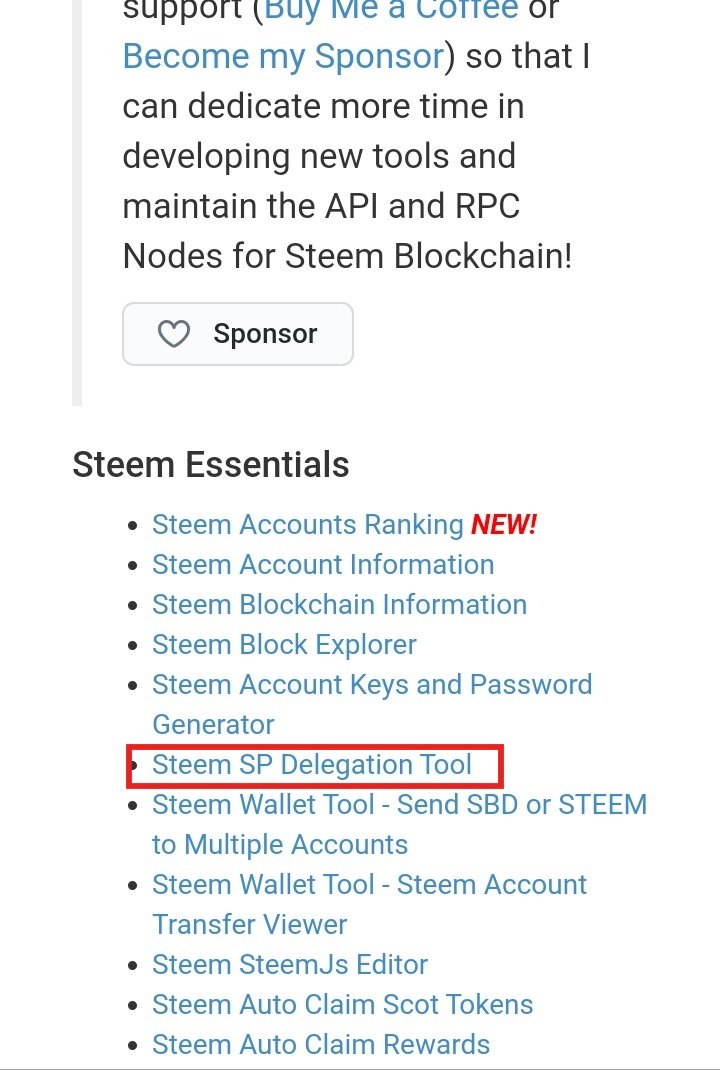Open Steem Accounts Ranking link
The width and height of the screenshot is (720, 1070).
click(x=308, y=525)
